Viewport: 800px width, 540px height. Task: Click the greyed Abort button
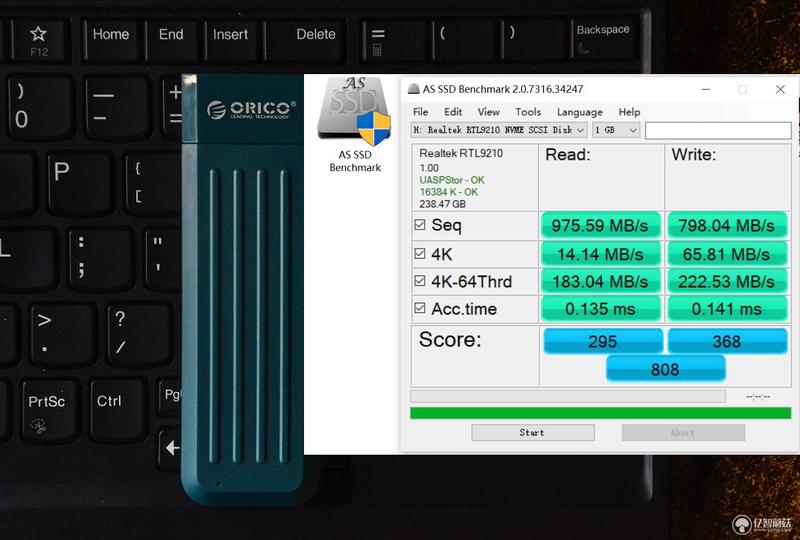683,432
